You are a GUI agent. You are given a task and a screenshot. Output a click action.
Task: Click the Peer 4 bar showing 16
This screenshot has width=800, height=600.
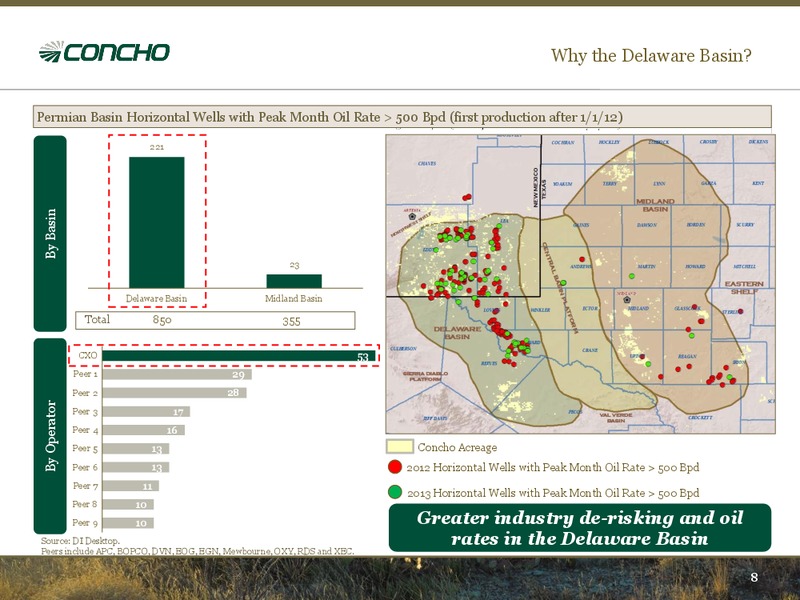[x=143, y=430]
